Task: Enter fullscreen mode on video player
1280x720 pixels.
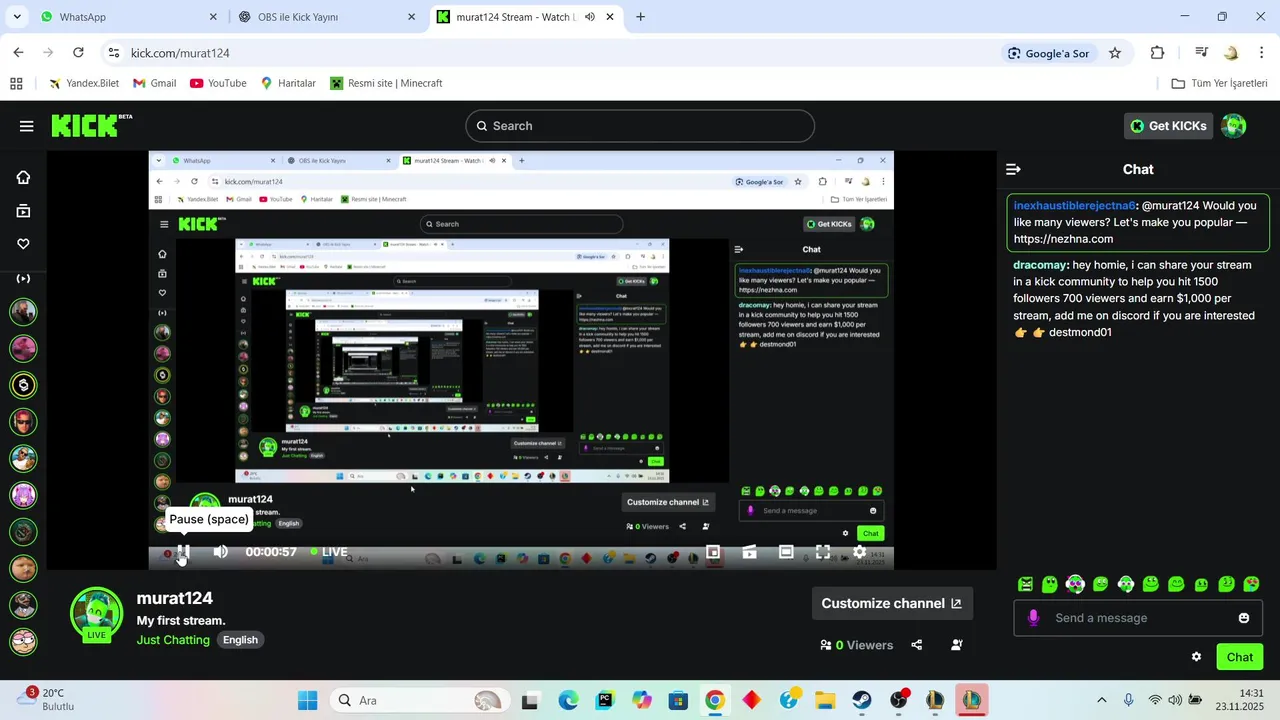Action: click(x=822, y=552)
